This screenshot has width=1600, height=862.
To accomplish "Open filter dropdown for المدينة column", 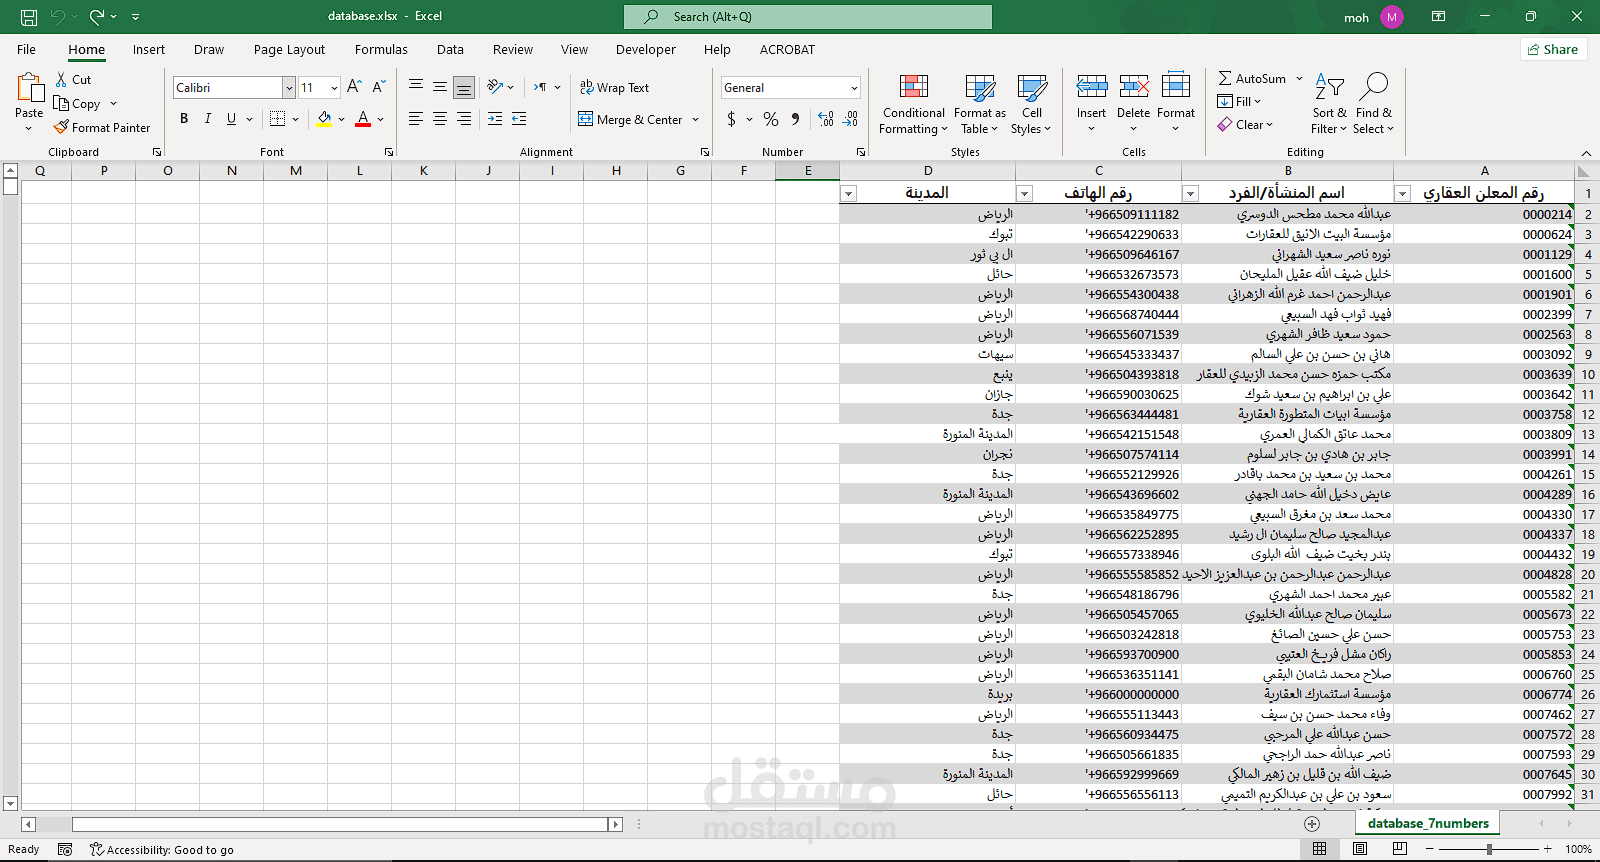I will tap(848, 194).
